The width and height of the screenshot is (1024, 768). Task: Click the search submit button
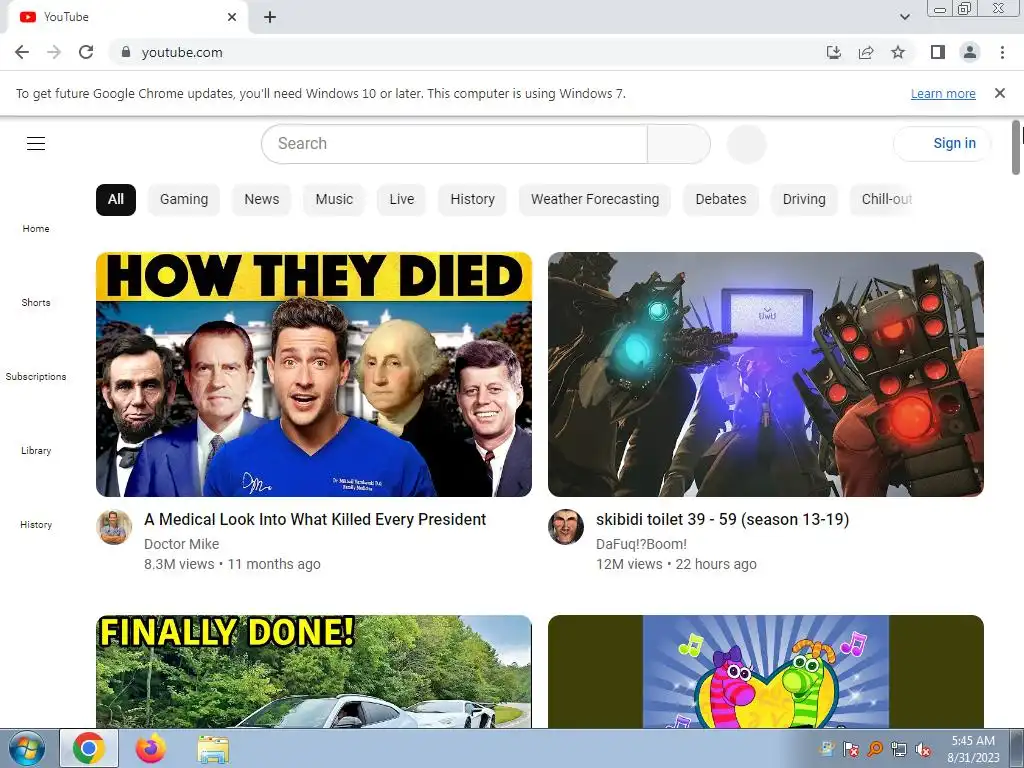[679, 144]
